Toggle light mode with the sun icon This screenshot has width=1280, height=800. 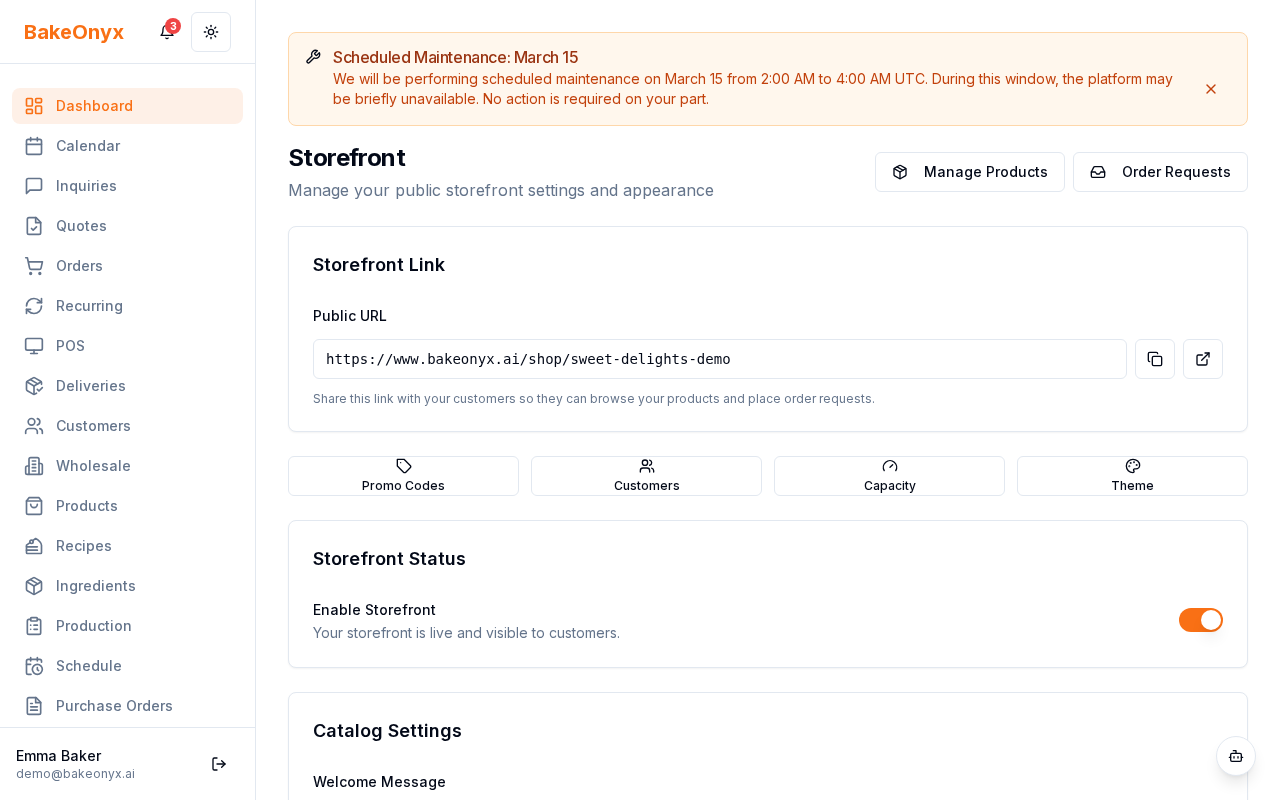pos(211,32)
